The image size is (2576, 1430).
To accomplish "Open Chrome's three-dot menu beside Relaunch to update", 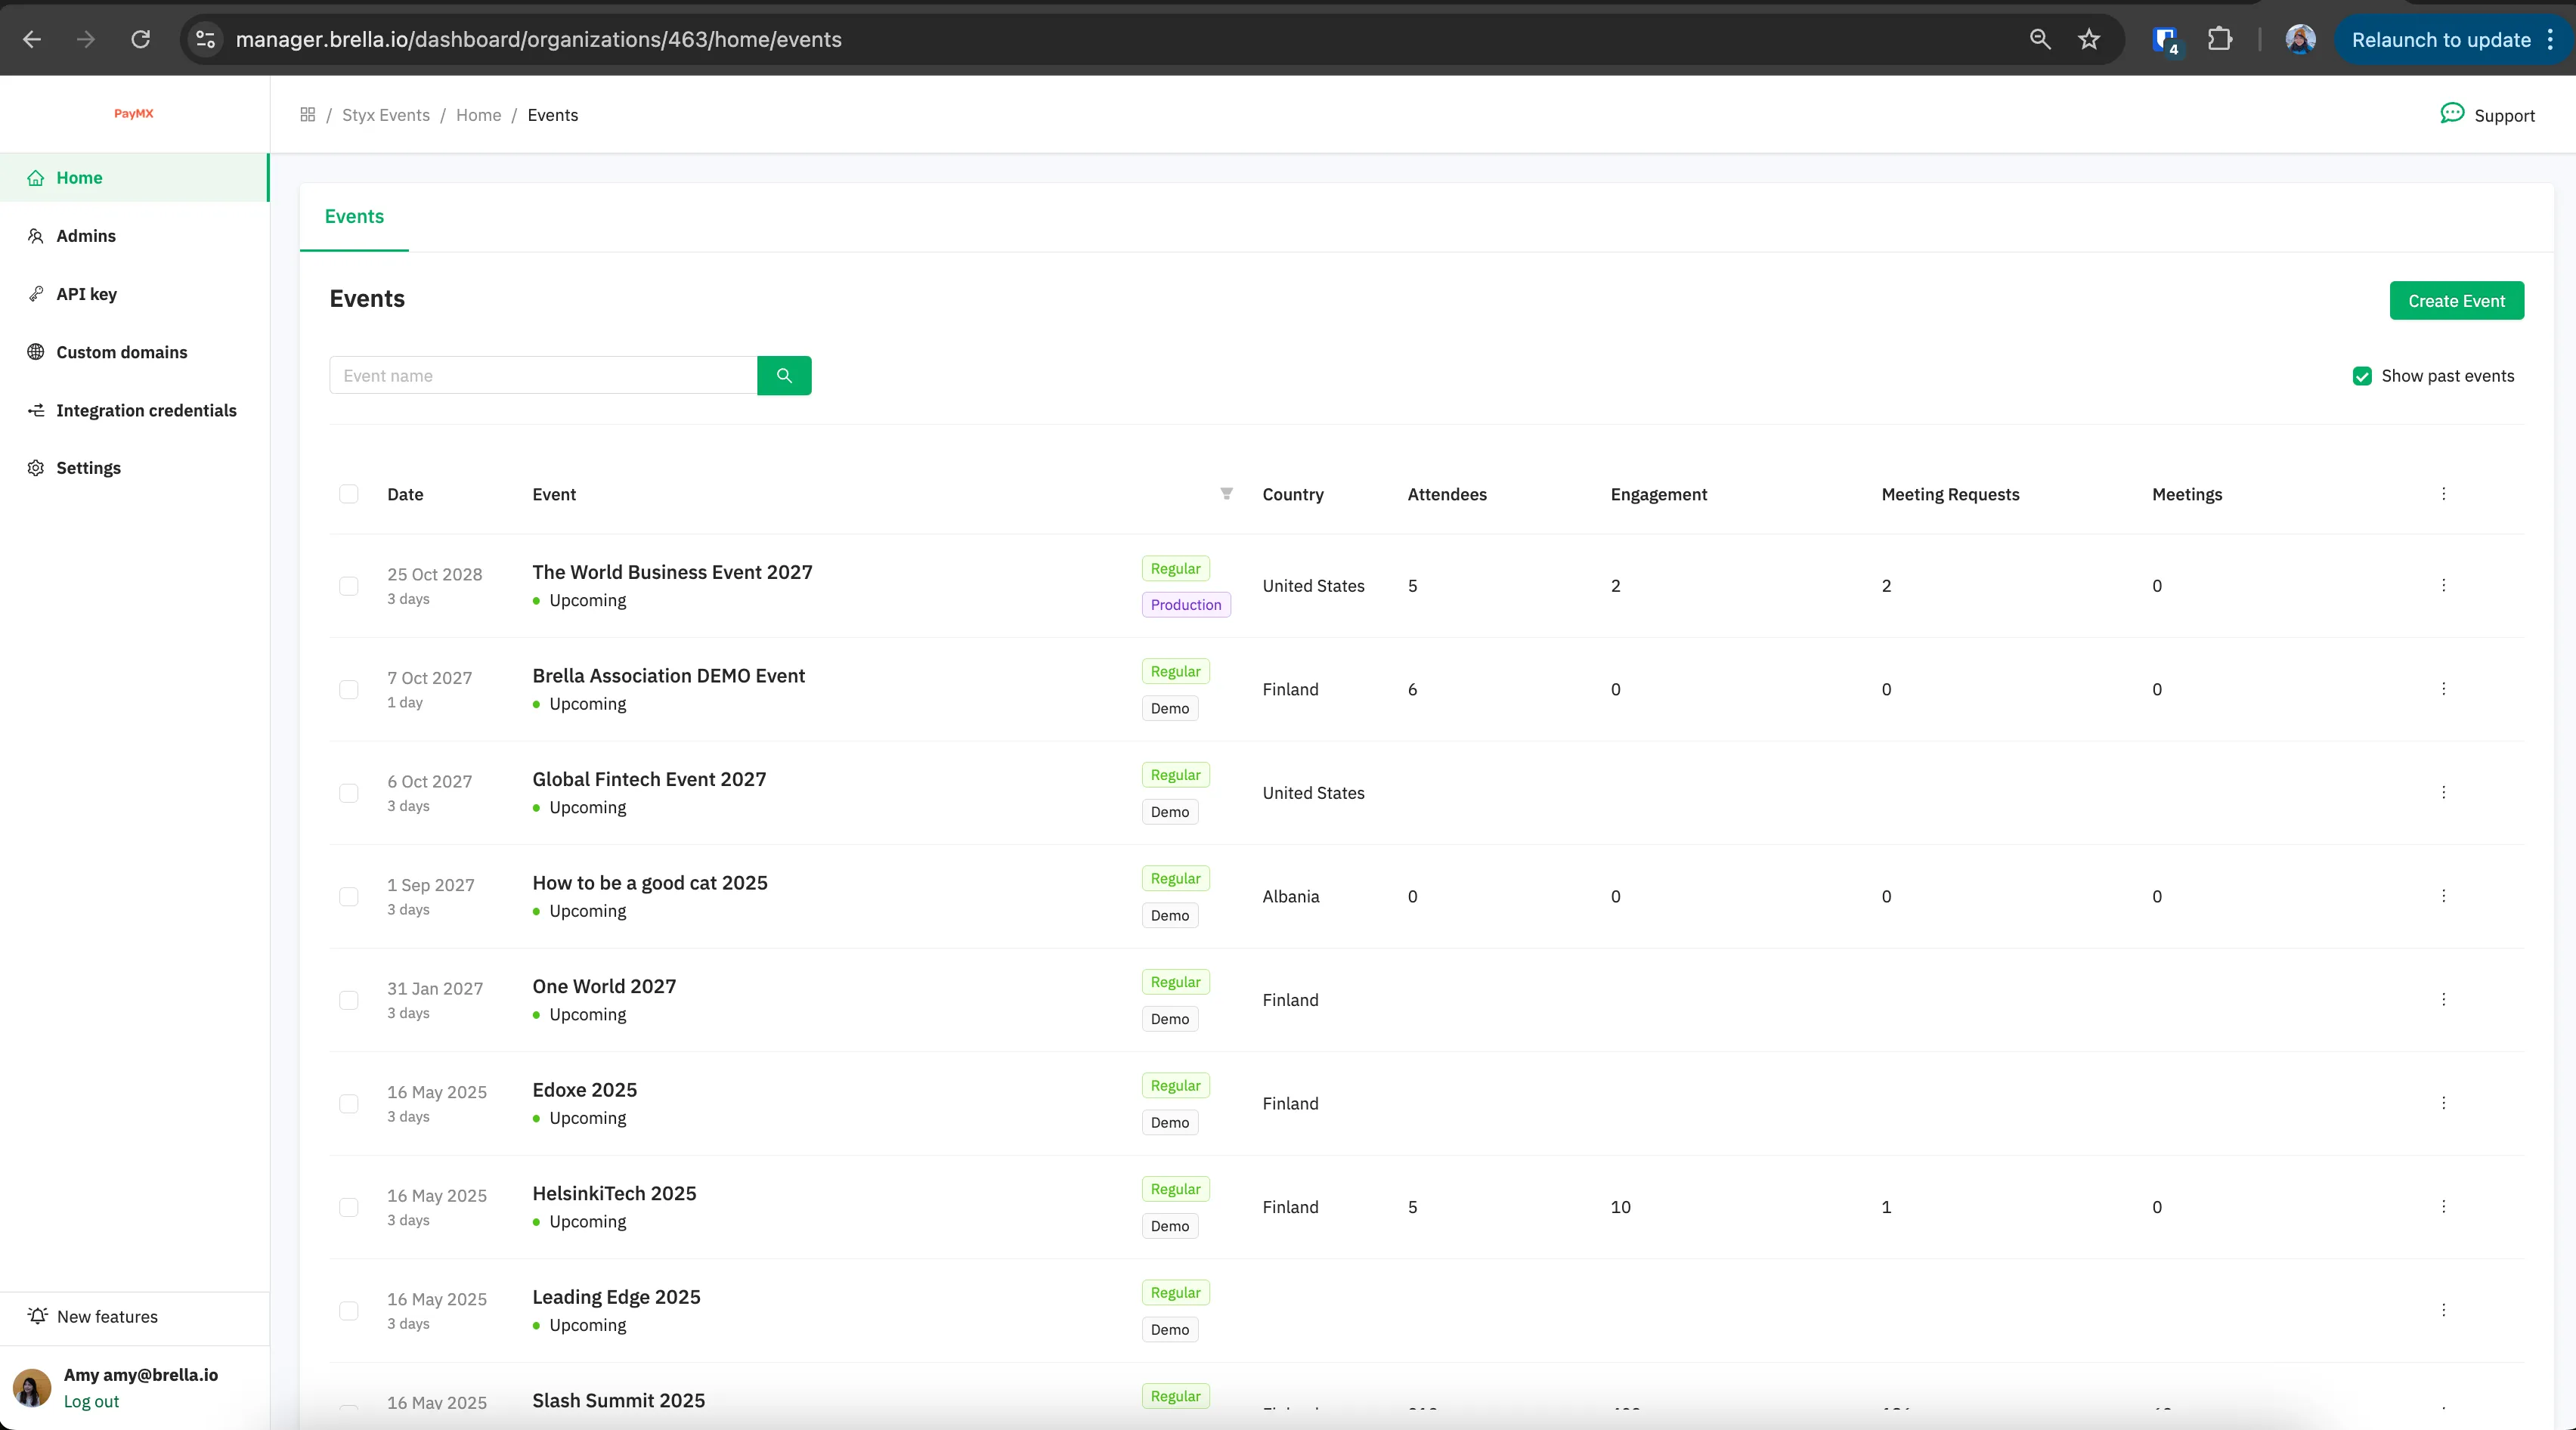I will [x=2550, y=40].
